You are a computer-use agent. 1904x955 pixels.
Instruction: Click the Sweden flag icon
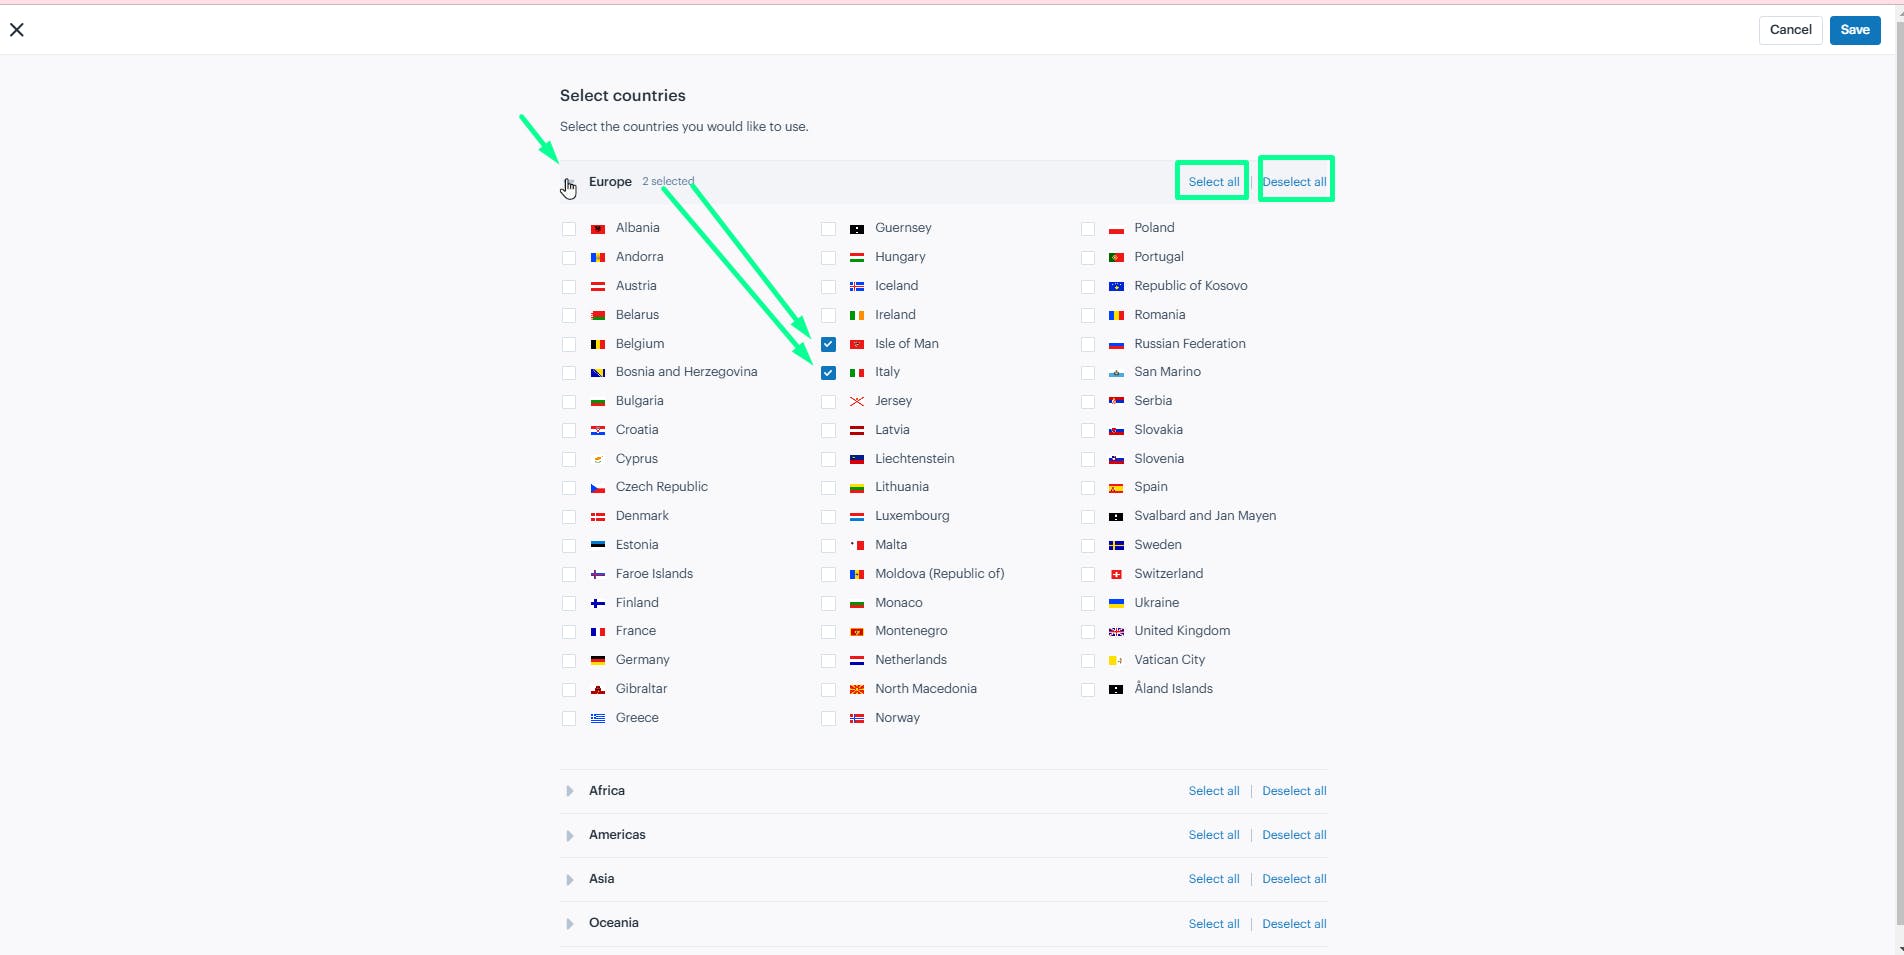1116,546
